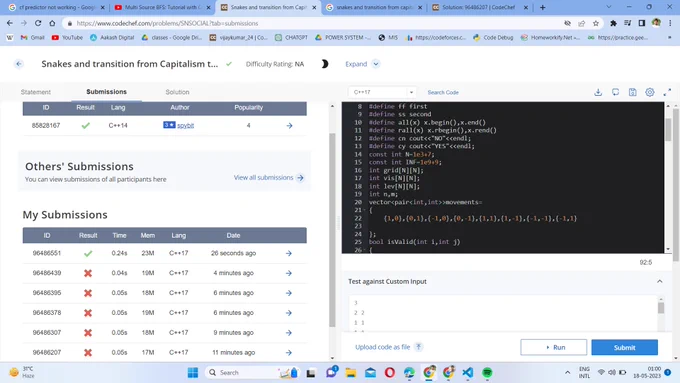Click the code editor vertical scrollbar
680x383 pixels.
click(668, 130)
